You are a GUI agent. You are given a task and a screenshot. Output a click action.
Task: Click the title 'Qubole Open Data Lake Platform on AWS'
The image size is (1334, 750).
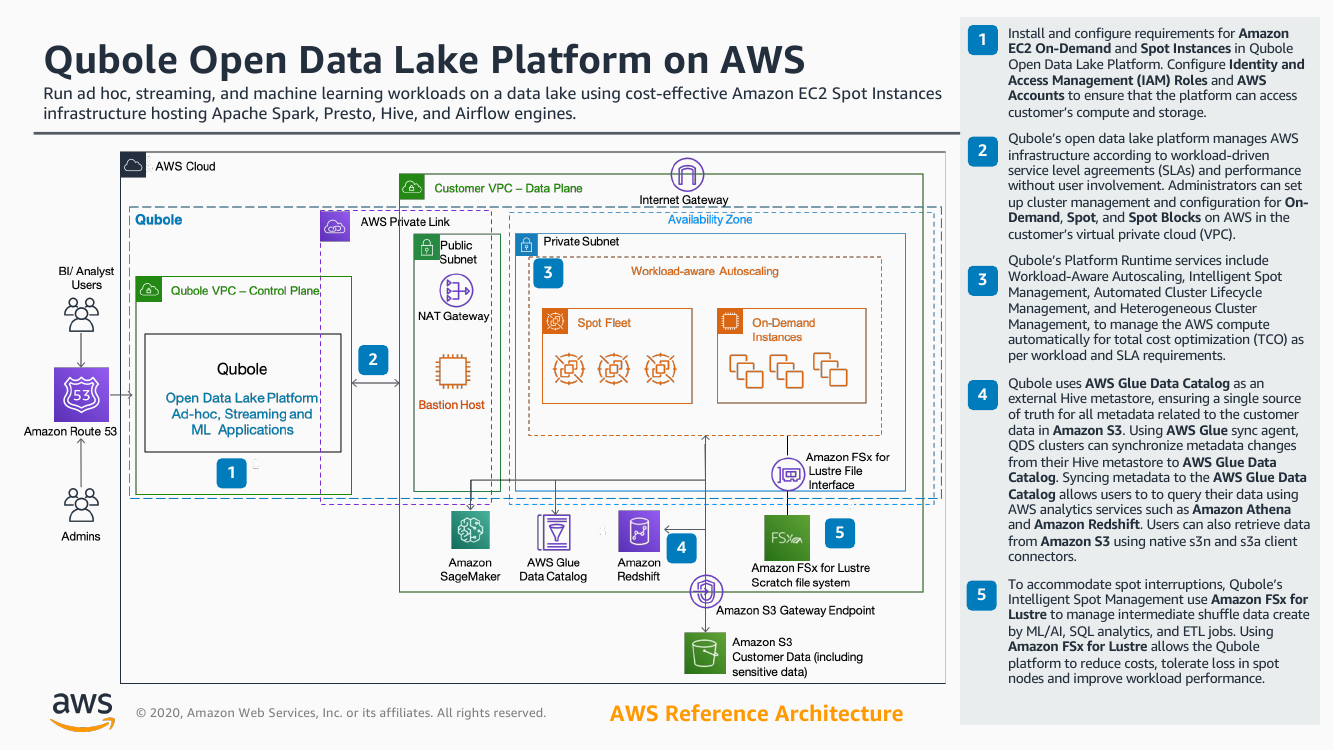(x=425, y=59)
